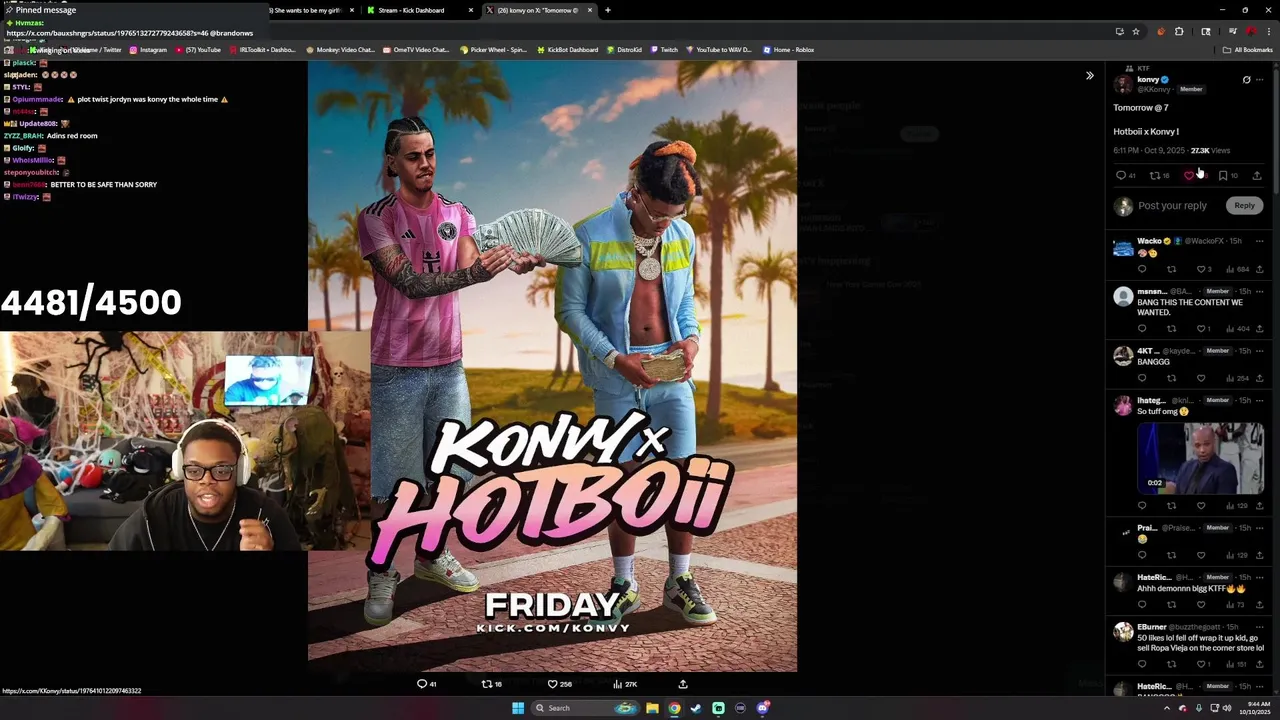Open the YouTube bookmark
The width and height of the screenshot is (1280, 720).
pos(198,50)
